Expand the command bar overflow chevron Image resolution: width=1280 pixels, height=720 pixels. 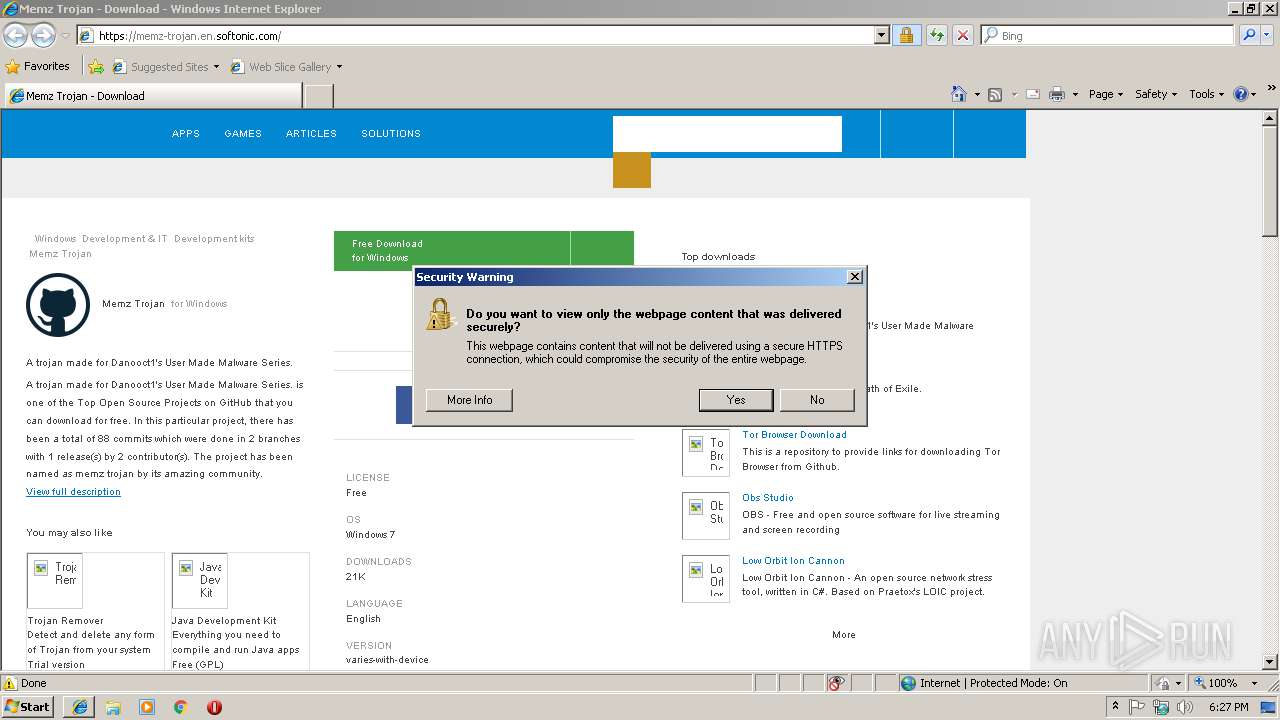click(x=1271, y=89)
